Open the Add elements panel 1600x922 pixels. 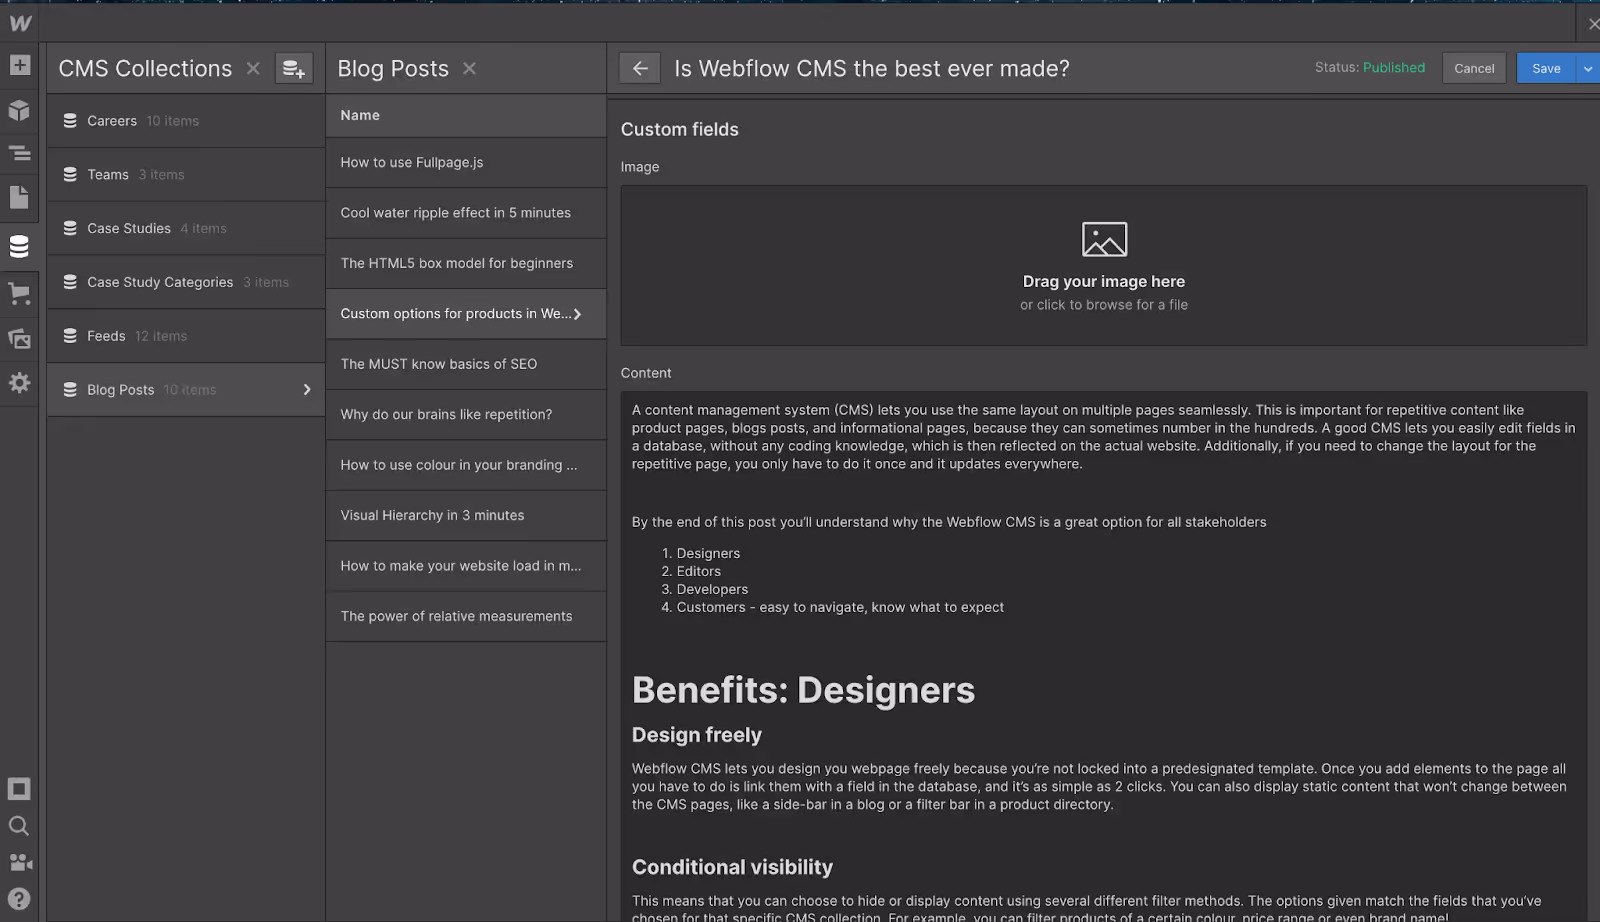point(19,65)
